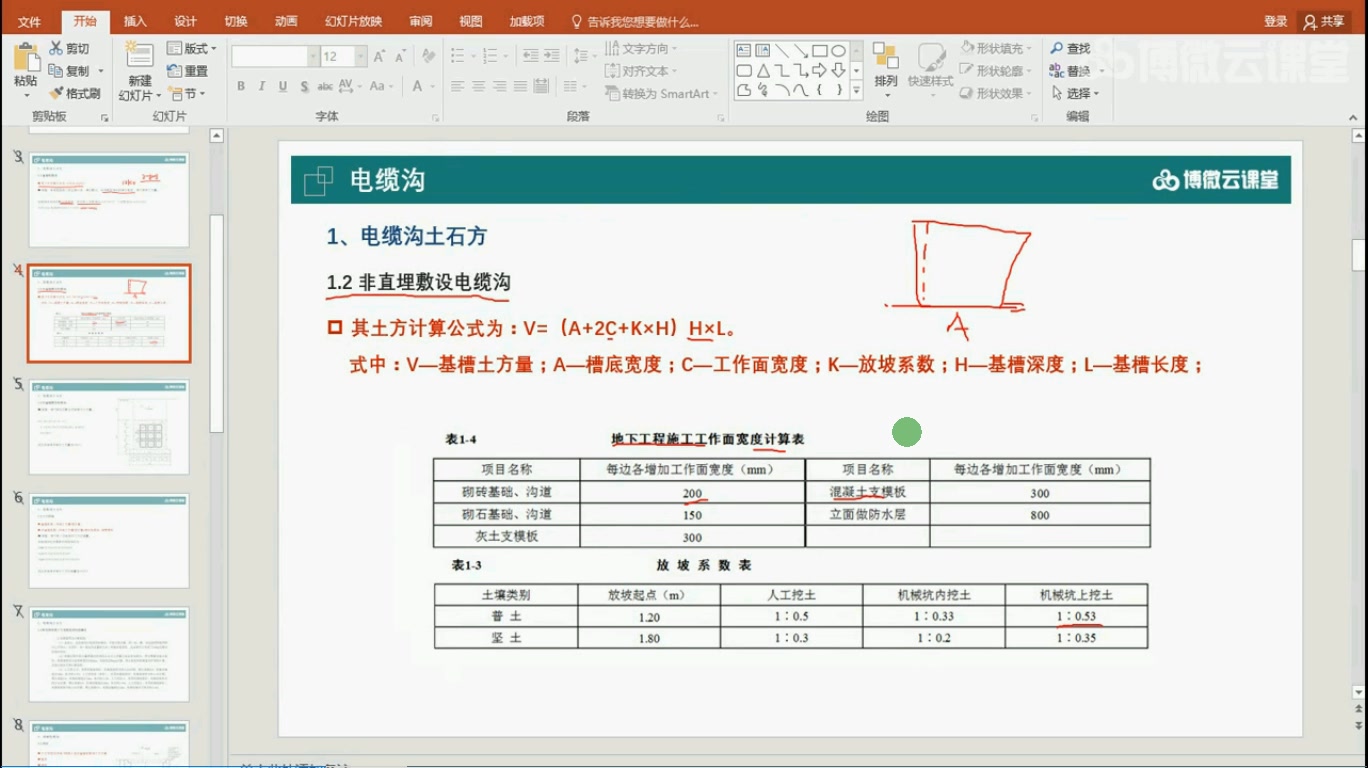
Task: Select the rectangle shape in the gallery
Action: (819, 50)
